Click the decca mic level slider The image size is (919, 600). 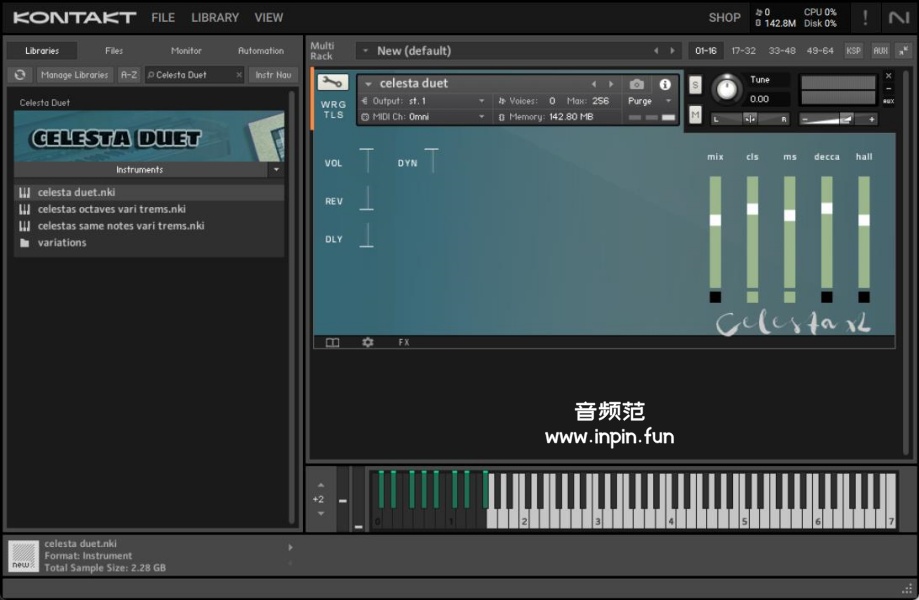point(827,208)
